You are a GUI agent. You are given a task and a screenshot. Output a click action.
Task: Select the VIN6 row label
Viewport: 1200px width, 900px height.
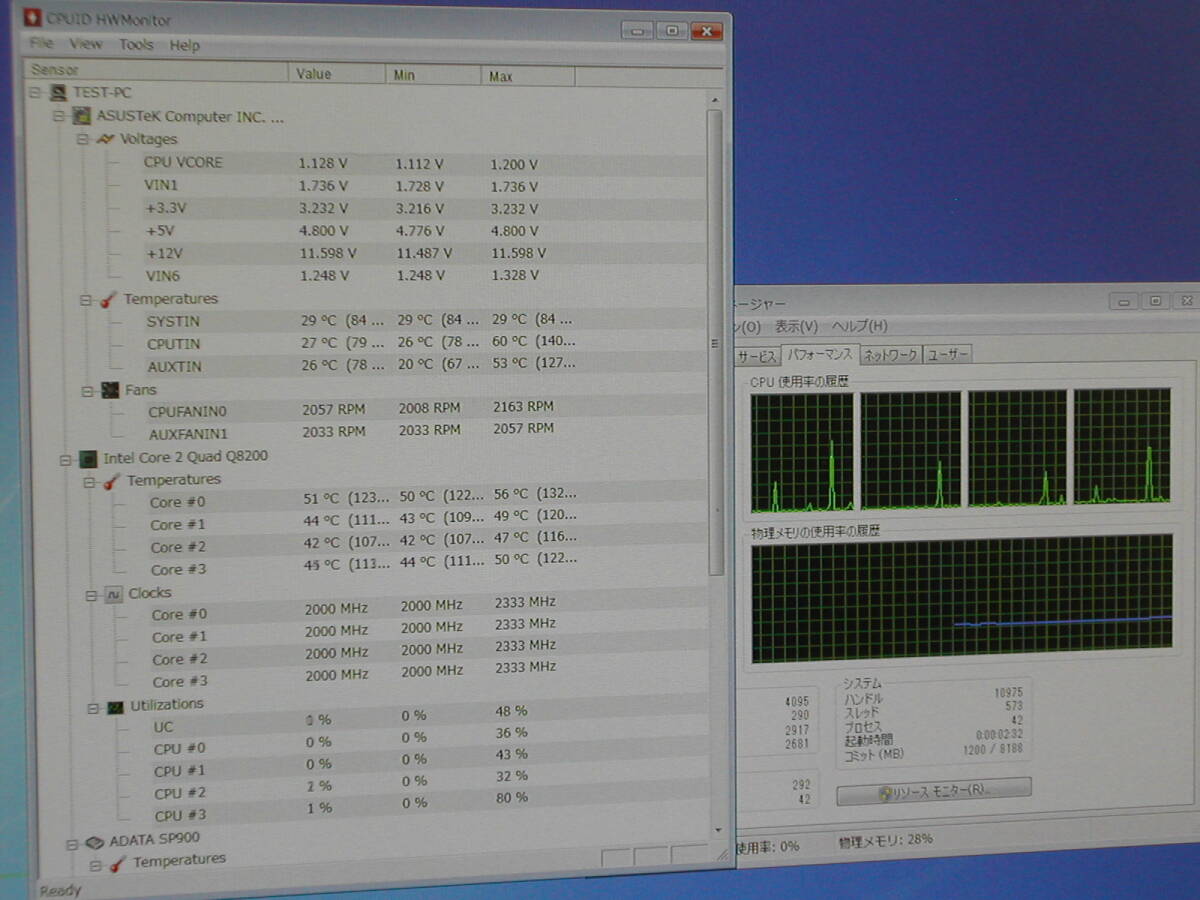point(162,276)
